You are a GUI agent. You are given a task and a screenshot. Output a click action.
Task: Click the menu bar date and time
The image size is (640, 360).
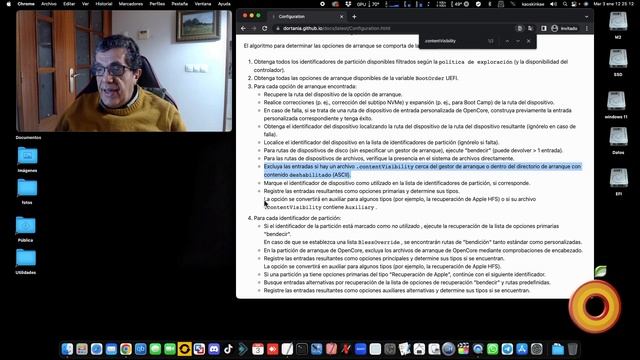point(613,4)
